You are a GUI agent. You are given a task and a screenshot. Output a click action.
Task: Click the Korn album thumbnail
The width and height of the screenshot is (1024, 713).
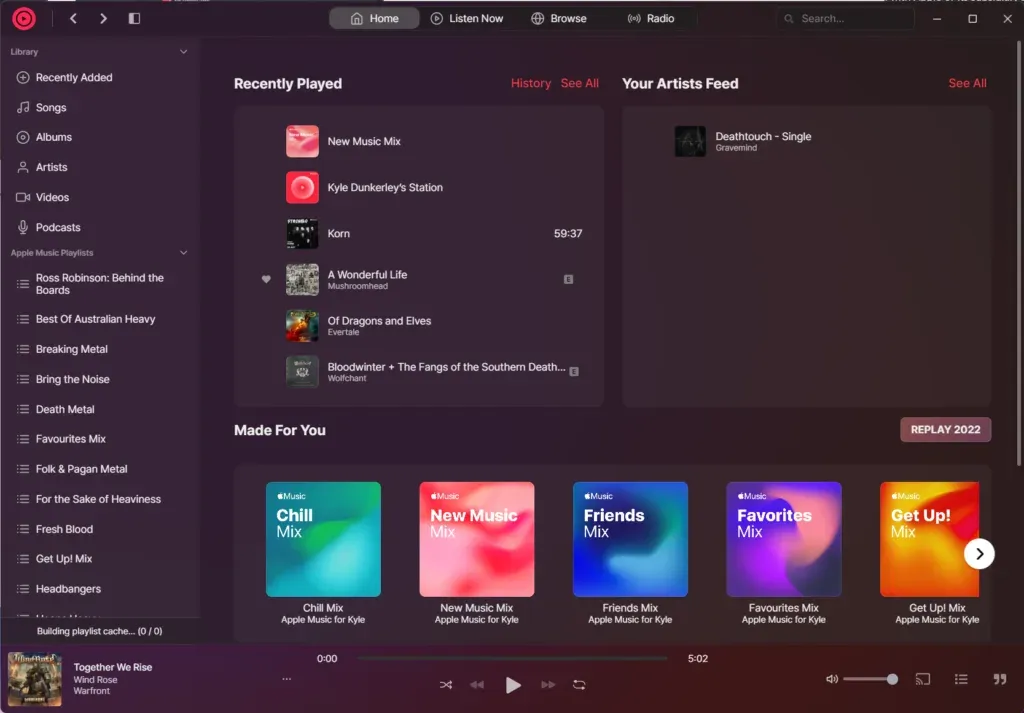tap(302, 234)
